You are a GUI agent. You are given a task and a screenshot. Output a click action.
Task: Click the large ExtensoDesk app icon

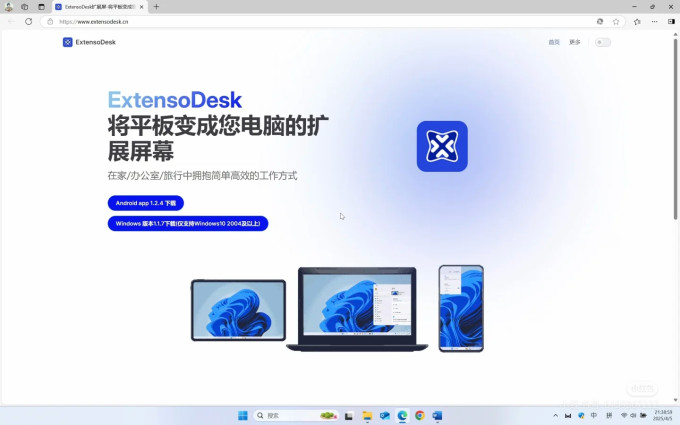coord(442,146)
